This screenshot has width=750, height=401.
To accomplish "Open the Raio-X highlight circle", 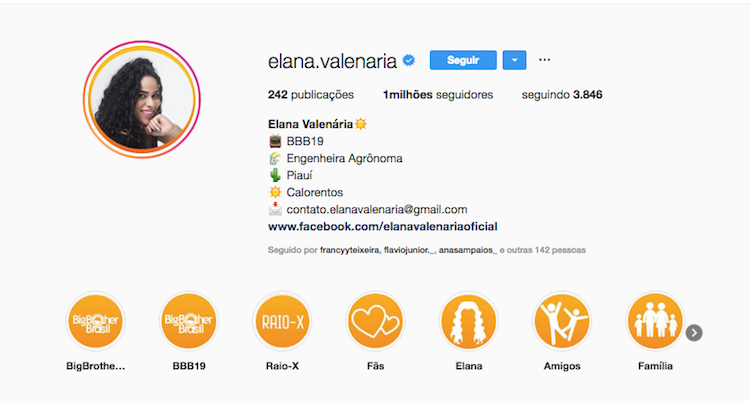I will coord(282,321).
